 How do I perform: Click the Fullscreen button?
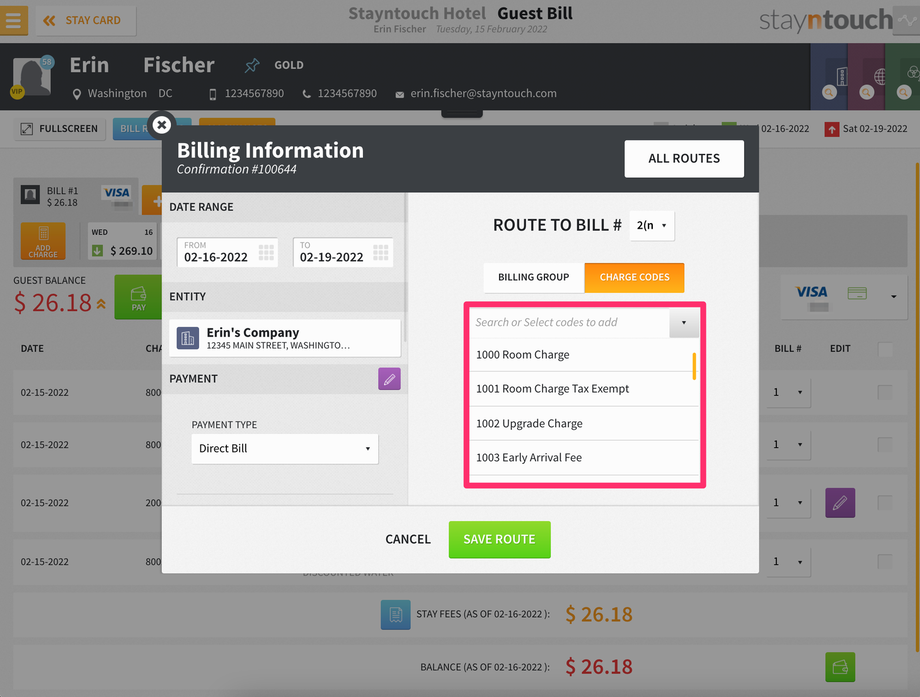(60, 128)
